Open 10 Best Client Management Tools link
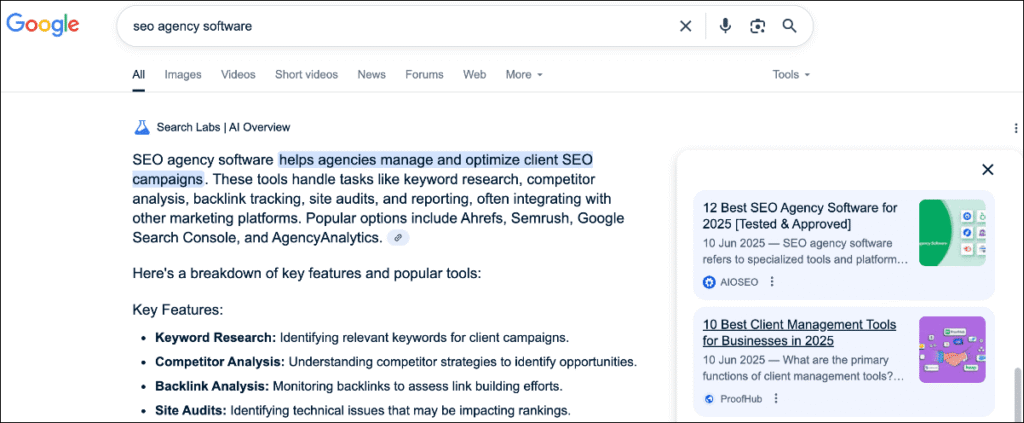Viewport: 1024px width, 423px height. 799,333
